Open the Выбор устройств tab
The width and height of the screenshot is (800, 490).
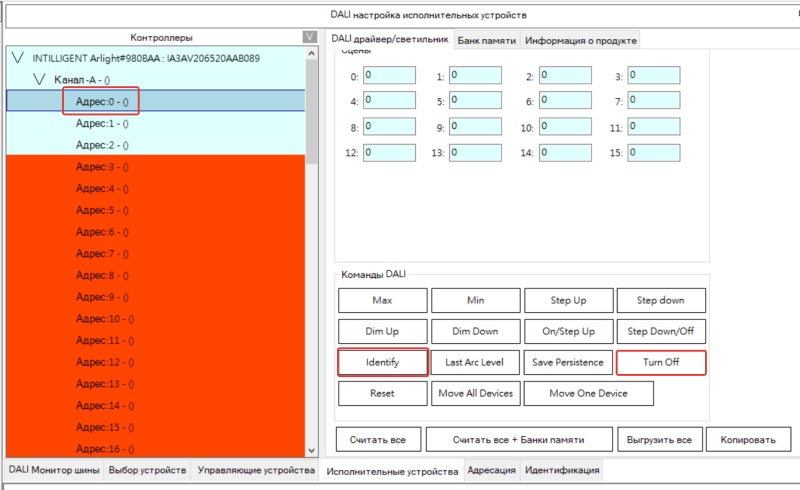point(147,470)
